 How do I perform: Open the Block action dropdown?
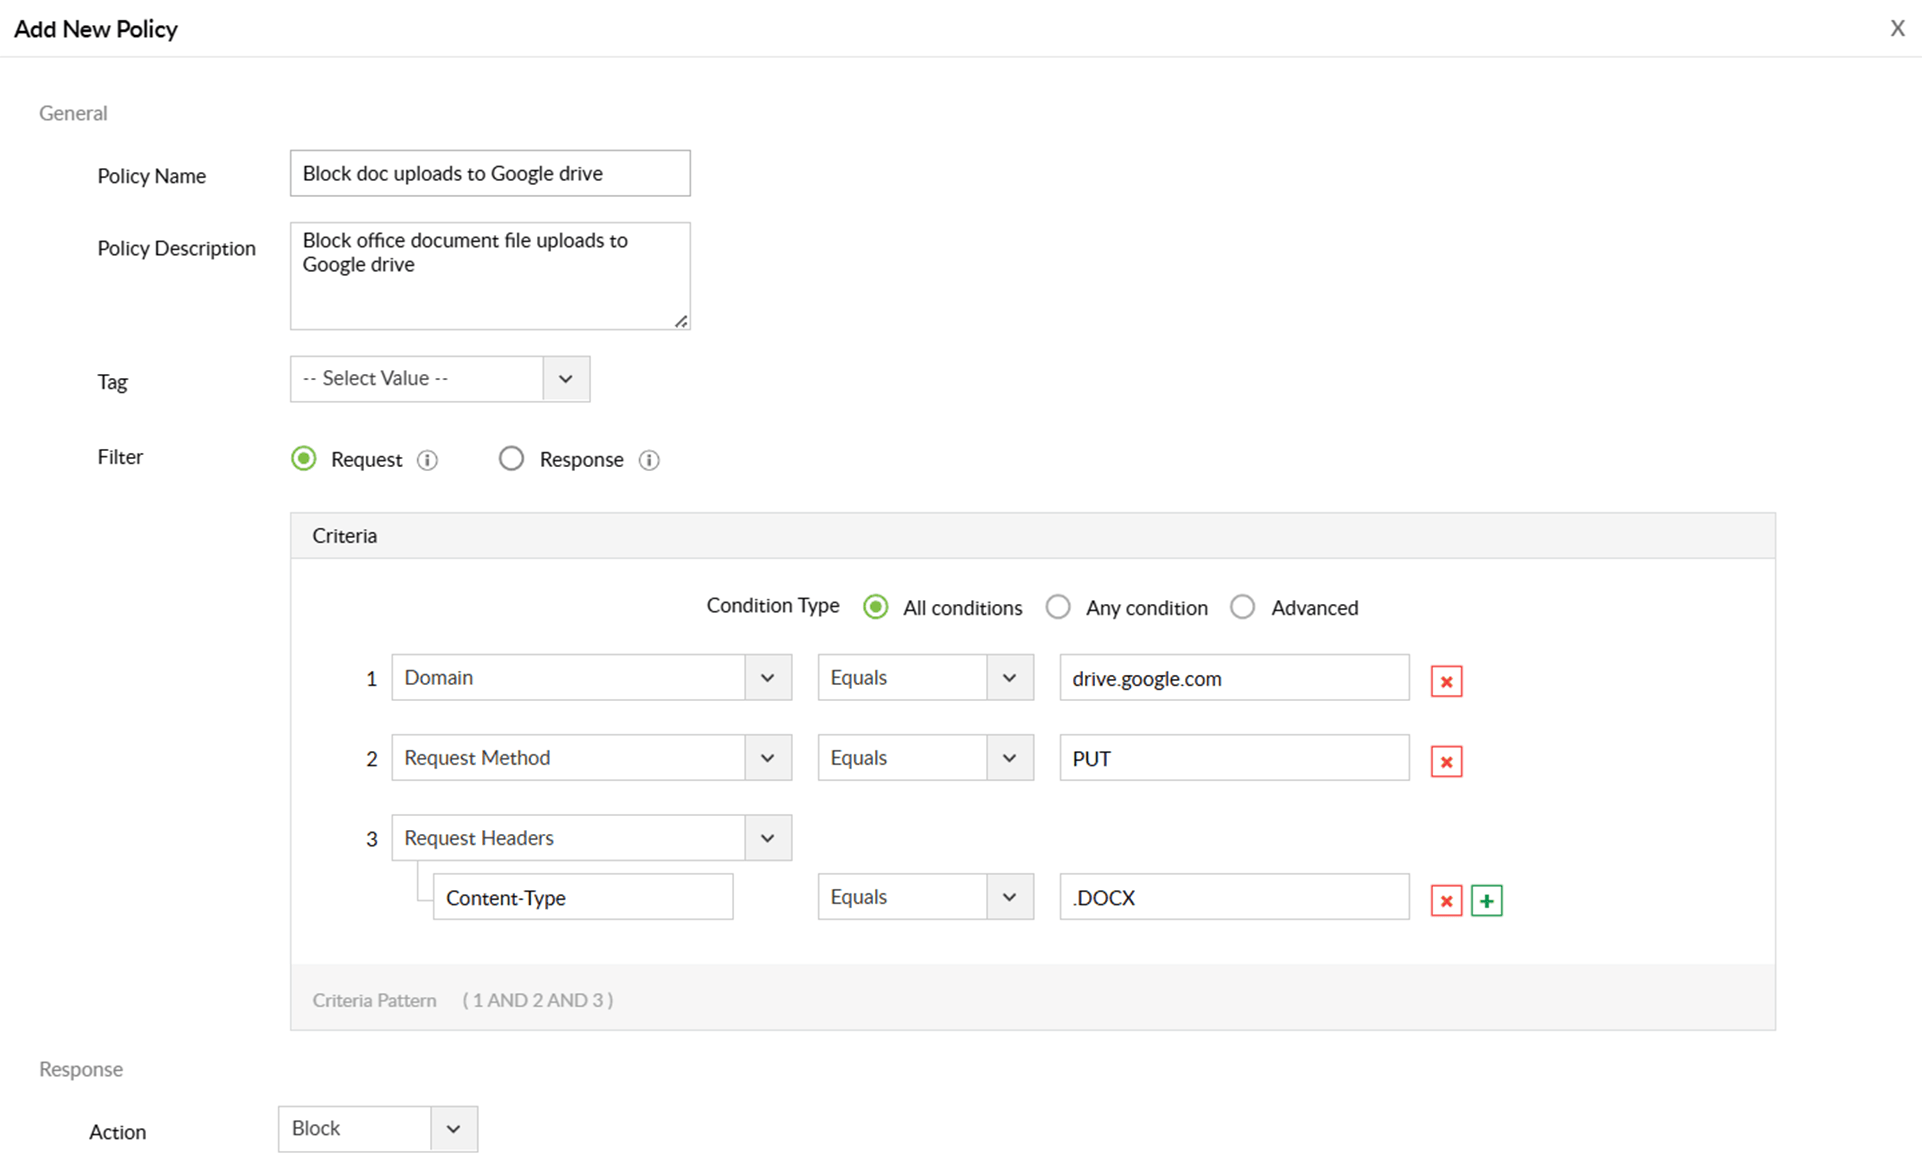(453, 1129)
